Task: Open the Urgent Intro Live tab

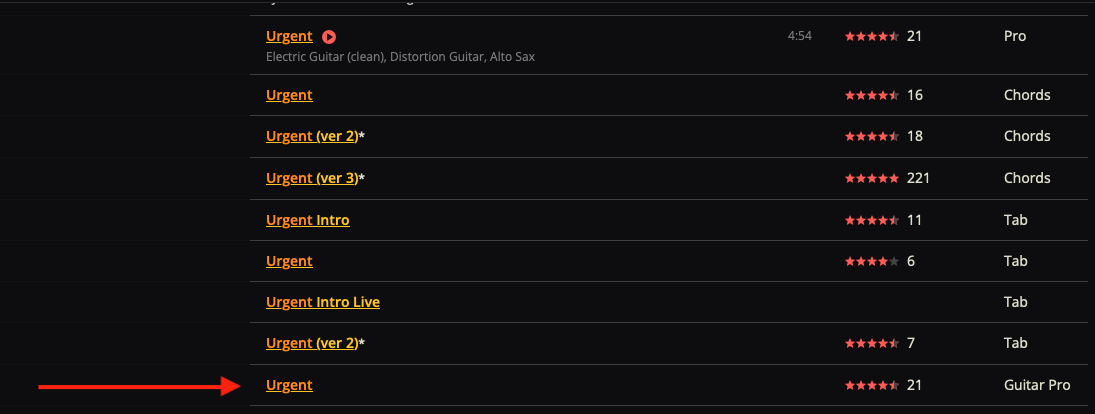Action: pos(323,302)
